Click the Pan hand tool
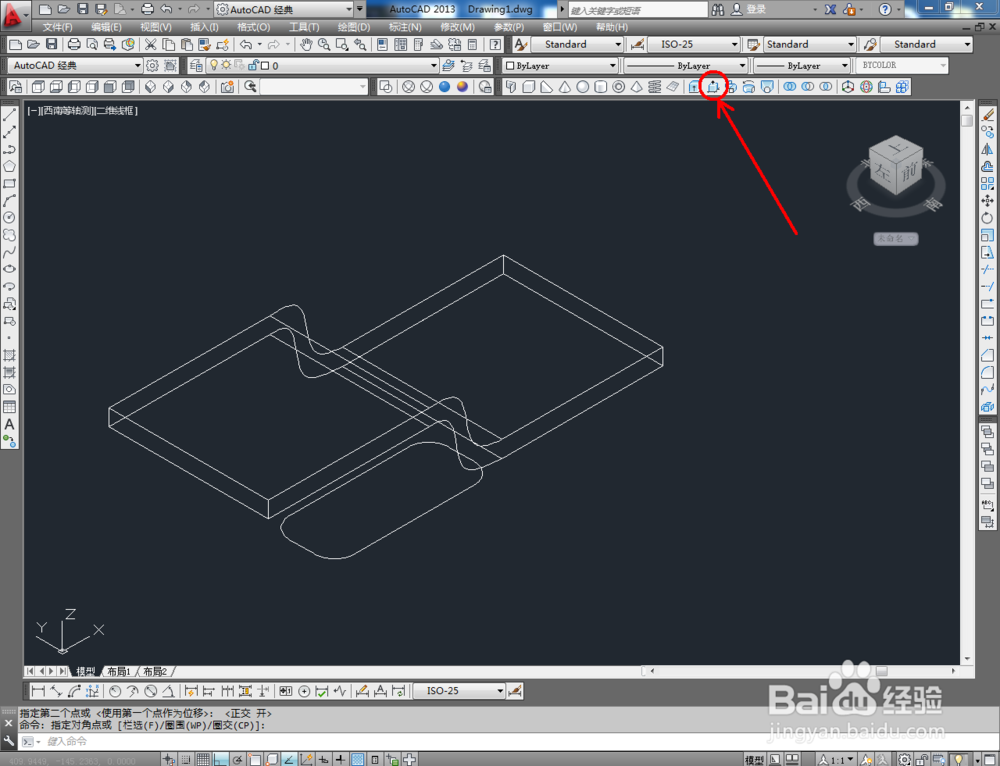 (307, 44)
